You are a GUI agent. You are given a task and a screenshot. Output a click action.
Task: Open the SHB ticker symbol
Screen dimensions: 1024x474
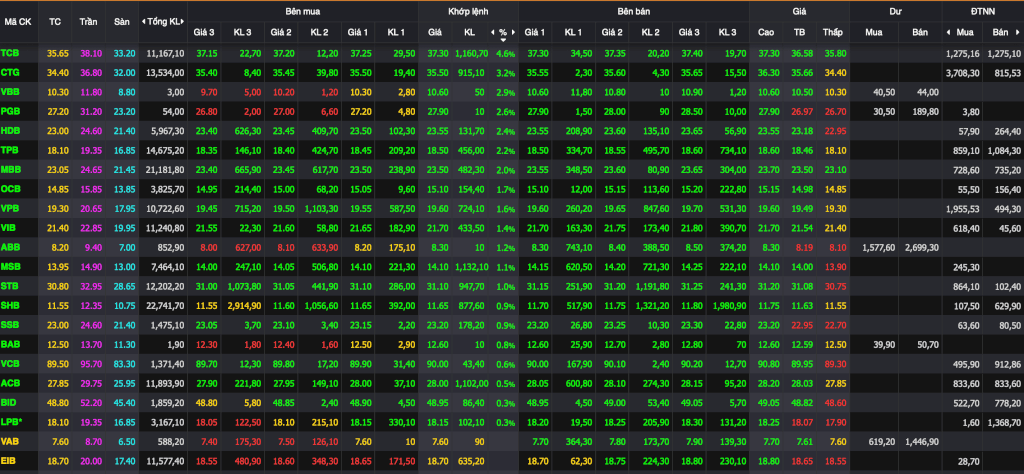[x=10, y=304]
